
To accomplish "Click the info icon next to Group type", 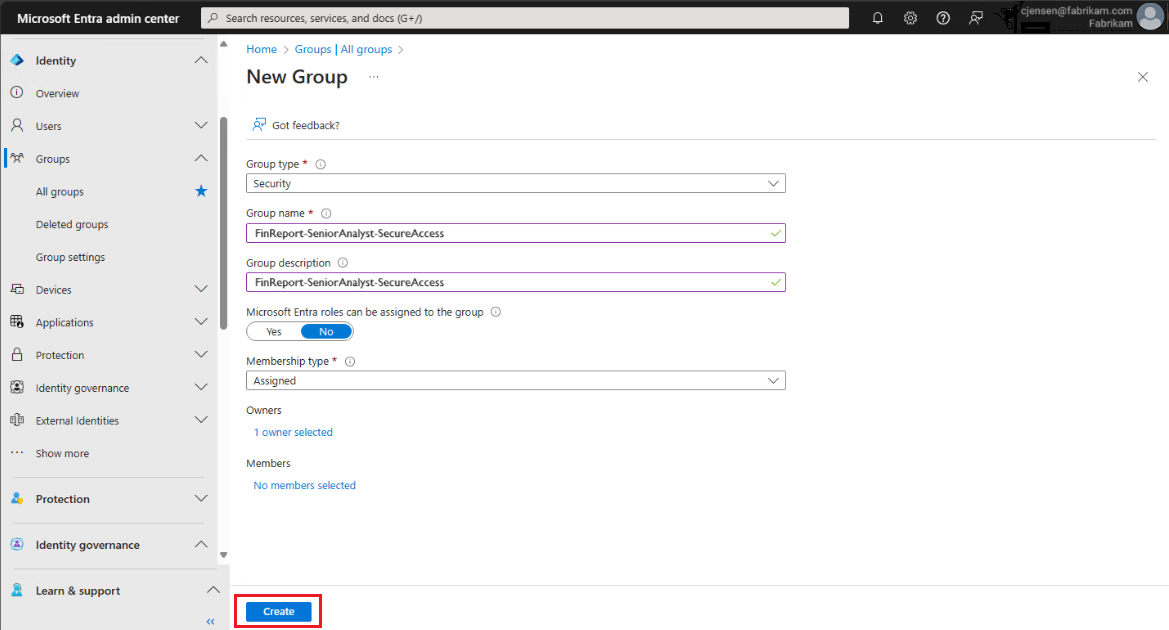I will [321, 164].
